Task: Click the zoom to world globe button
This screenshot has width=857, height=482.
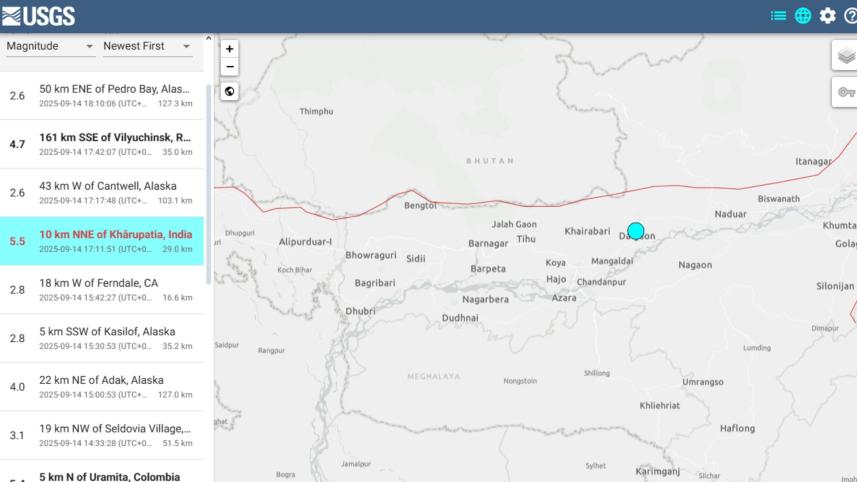Action: (x=230, y=92)
